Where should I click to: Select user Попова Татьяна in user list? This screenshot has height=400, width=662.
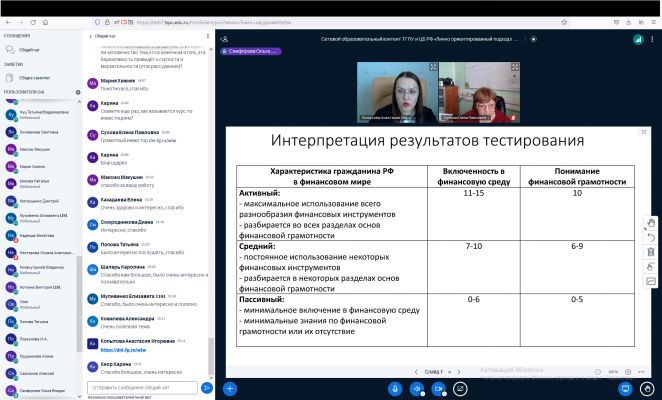point(41,322)
